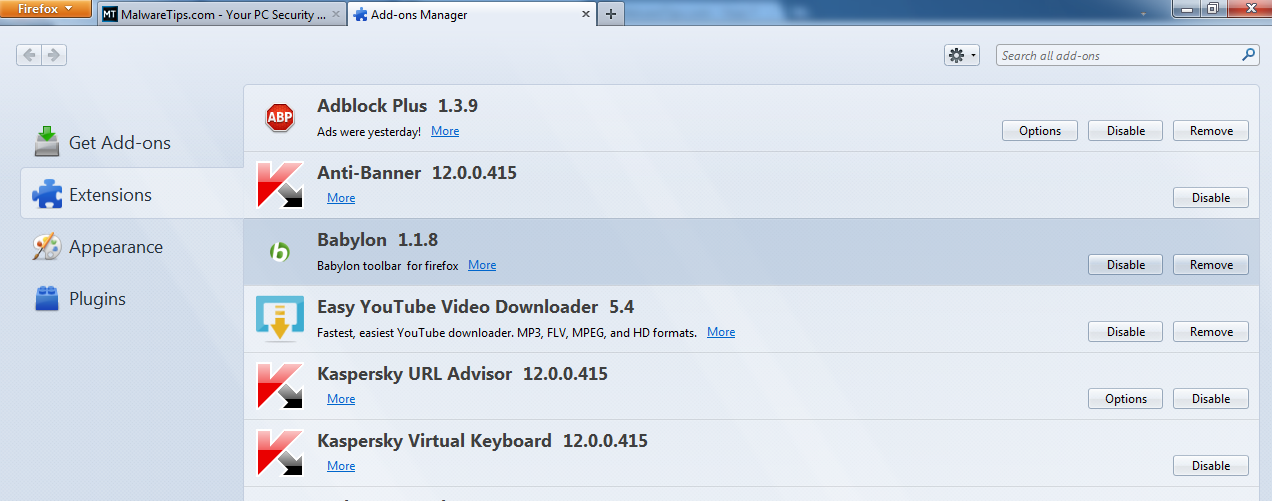Viewport: 1272px width, 501px height.
Task: Click the Adblock Plus ABP icon
Action: [280, 118]
